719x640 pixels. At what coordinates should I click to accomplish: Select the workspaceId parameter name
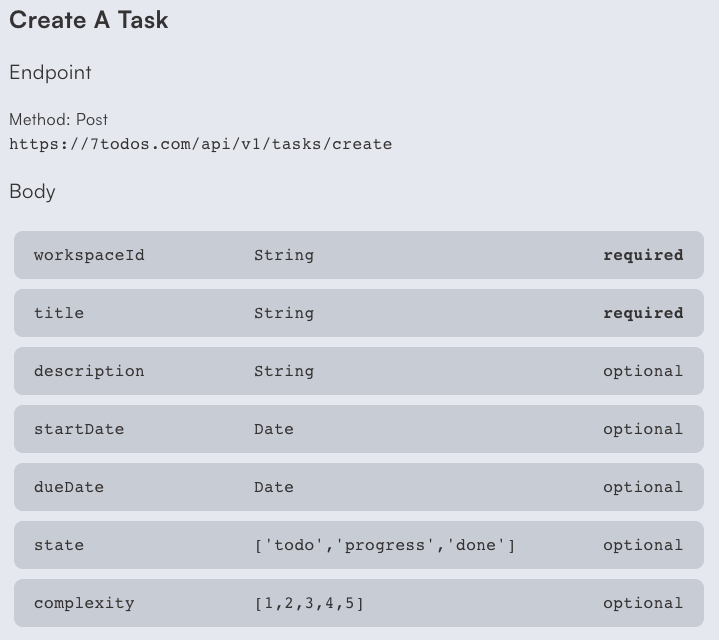(x=89, y=255)
